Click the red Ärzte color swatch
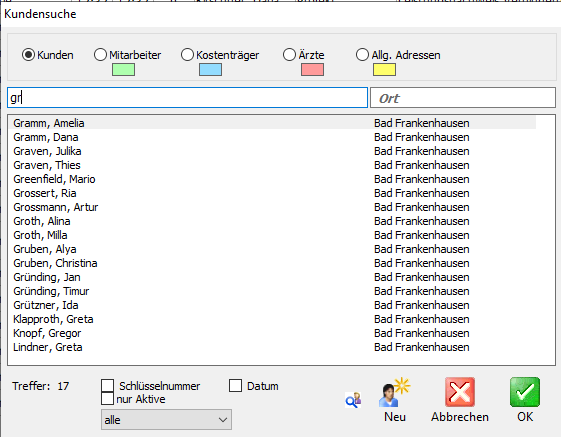This screenshot has height=437, width=561. click(x=312, y=69)
